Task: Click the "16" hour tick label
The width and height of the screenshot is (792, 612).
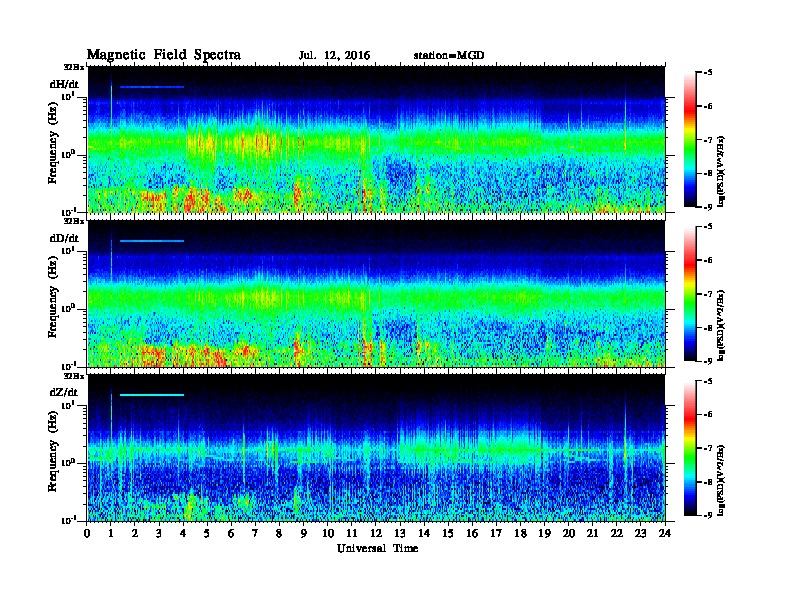Action: [x=472, y=534]
